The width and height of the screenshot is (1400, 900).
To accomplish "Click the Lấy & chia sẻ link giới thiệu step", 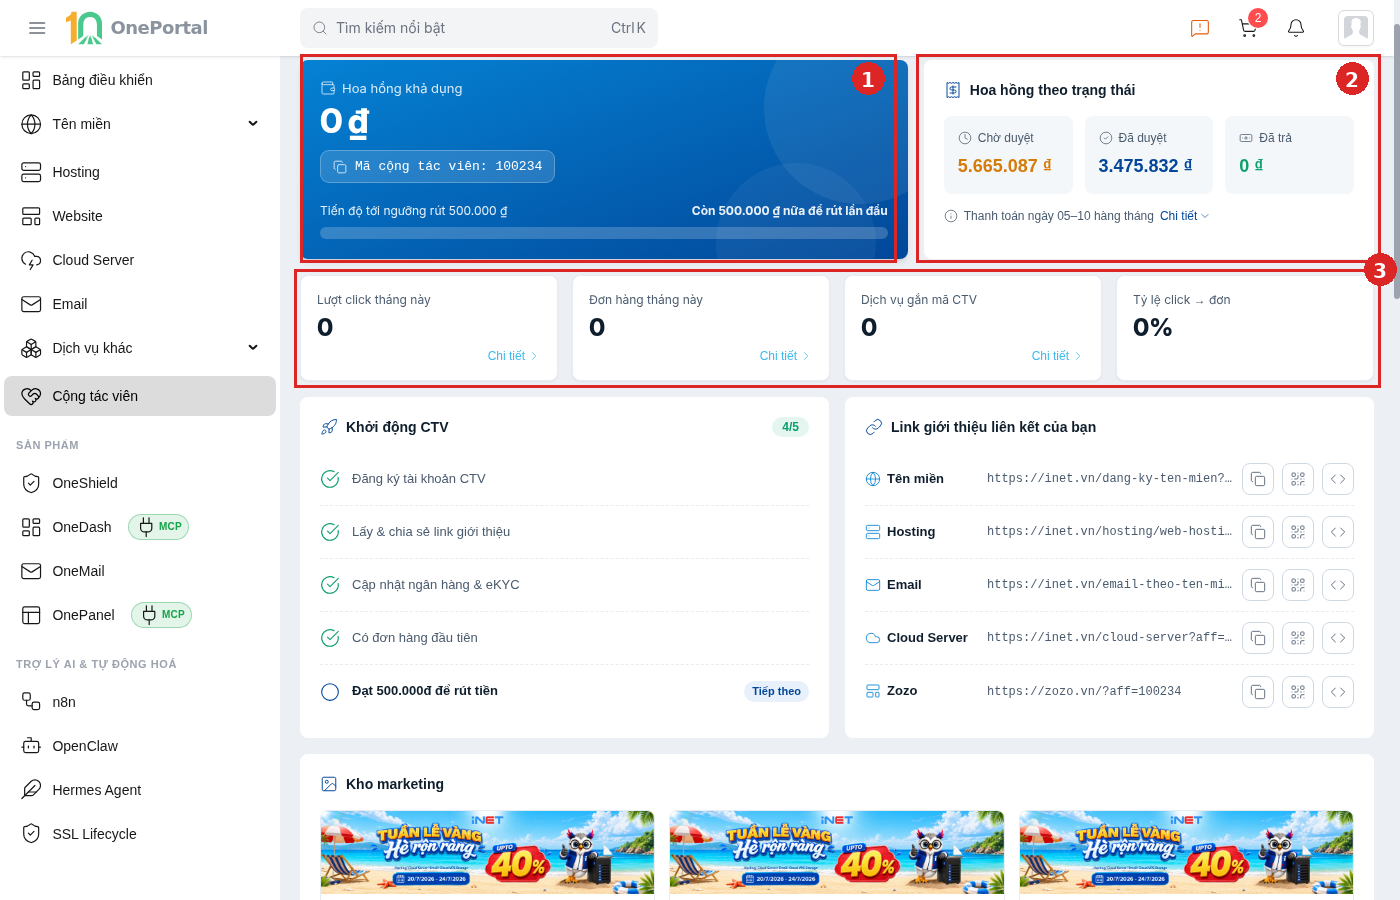I will pyautogui.click(x=564, y=532).
